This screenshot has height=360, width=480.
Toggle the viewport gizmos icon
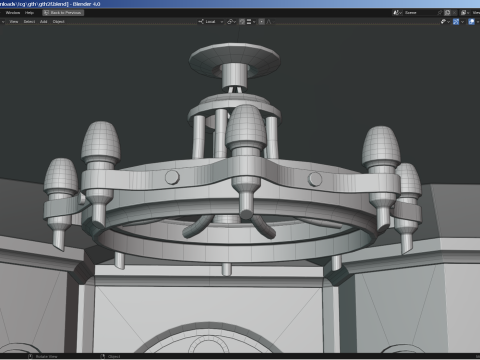pyautogui.click(x=456, y=22)
